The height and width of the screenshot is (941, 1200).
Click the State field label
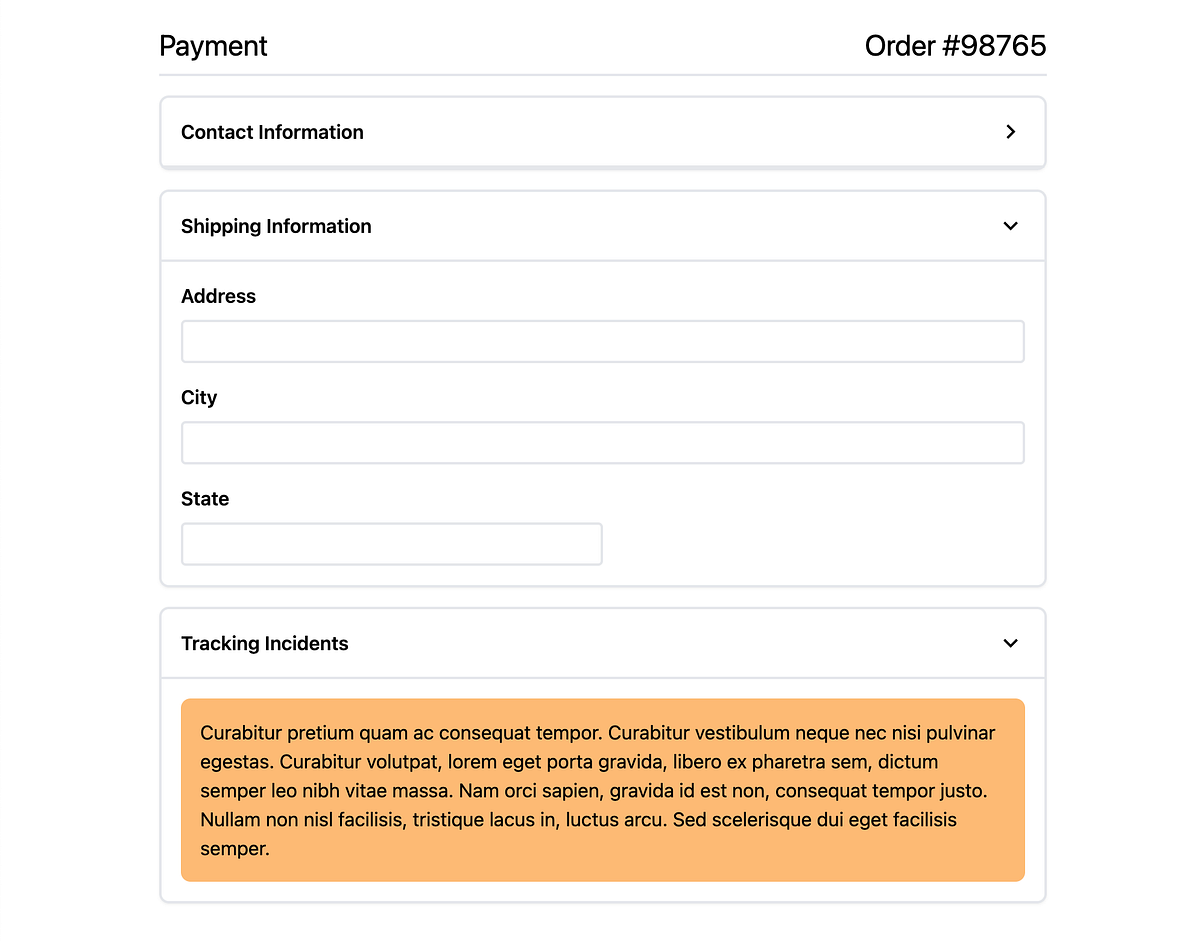click(205, 498)
